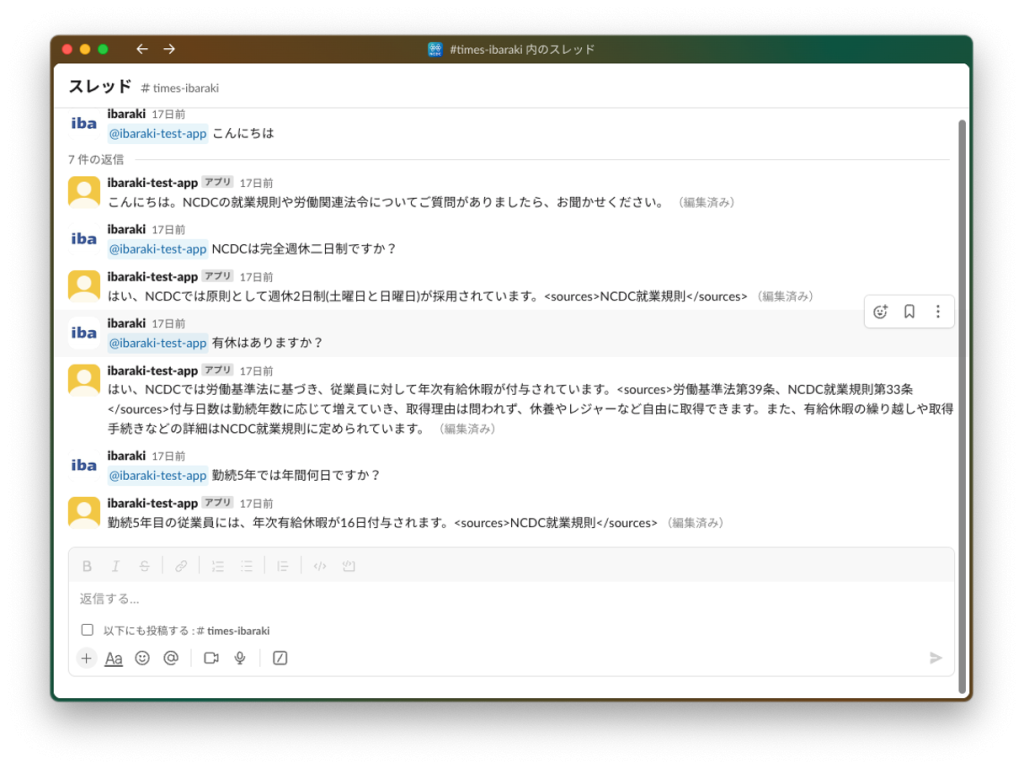Apply strikethrough formatting
Image resolution: width=1024 pixels, height=768 pixels.
pyautogui.click(x=144, y=566)
